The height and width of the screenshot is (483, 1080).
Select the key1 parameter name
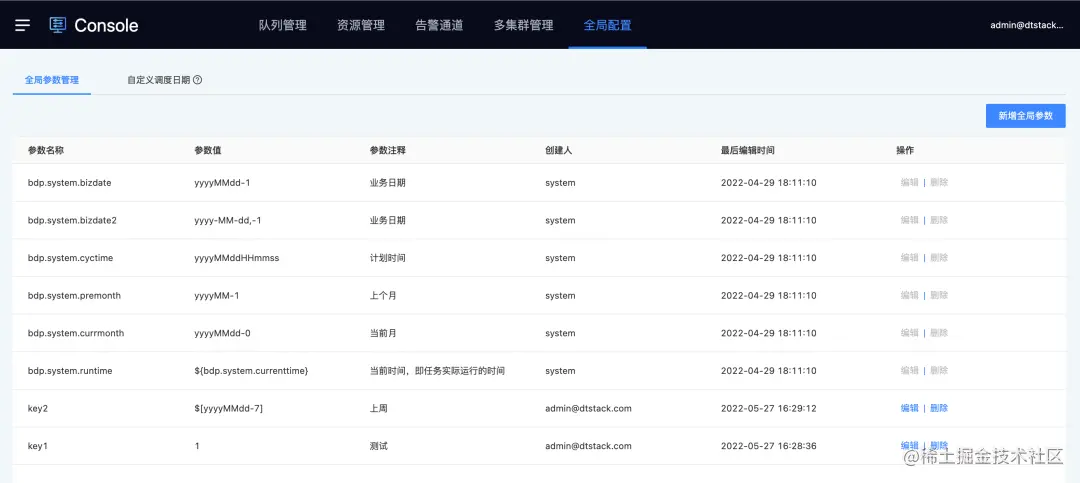tap(37, 446)
